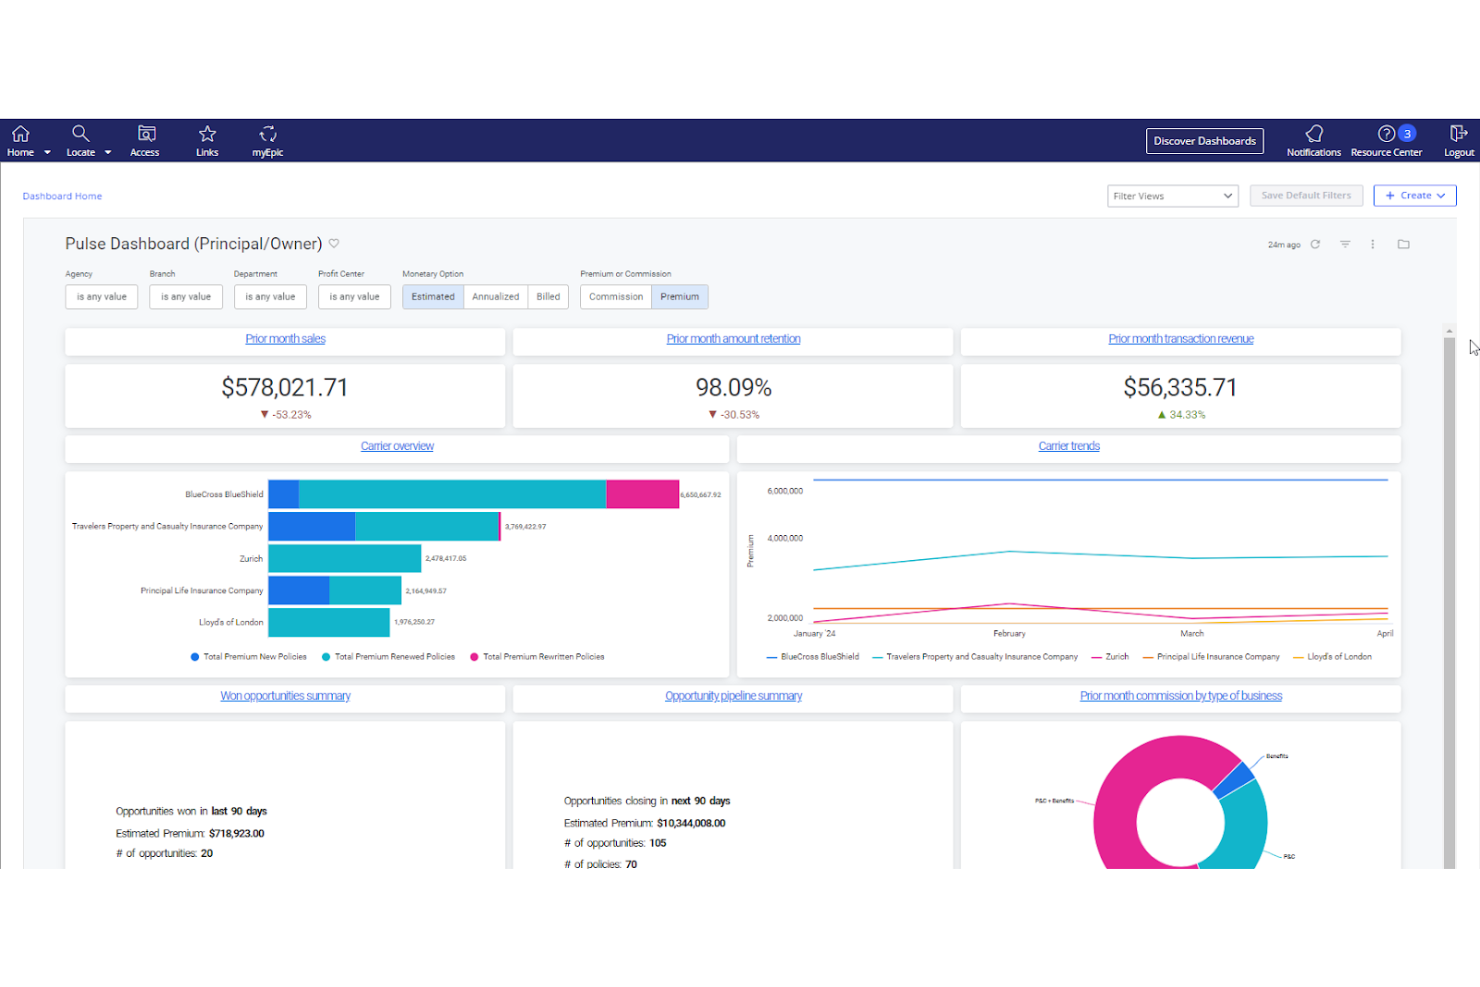Open Prior month amount retention link
The image size is (1480, 987).
(733, 339)
